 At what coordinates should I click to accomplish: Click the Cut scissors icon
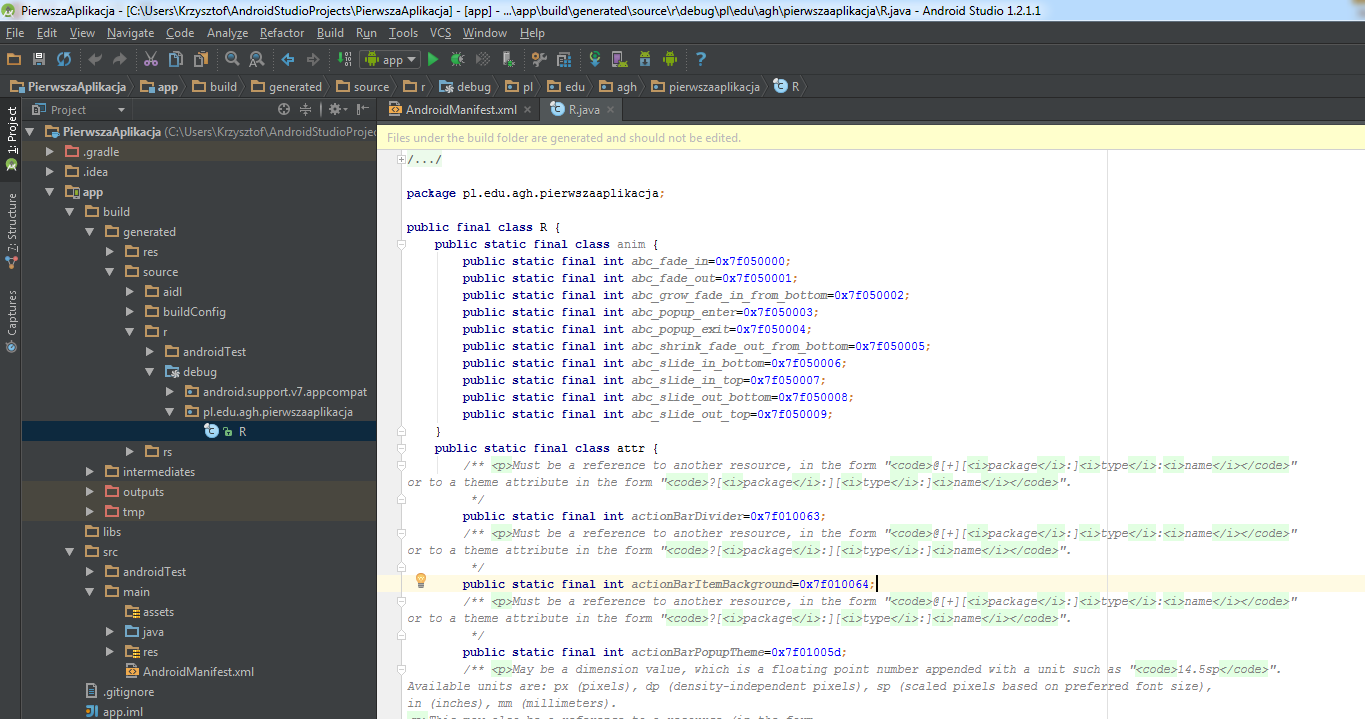151,60
